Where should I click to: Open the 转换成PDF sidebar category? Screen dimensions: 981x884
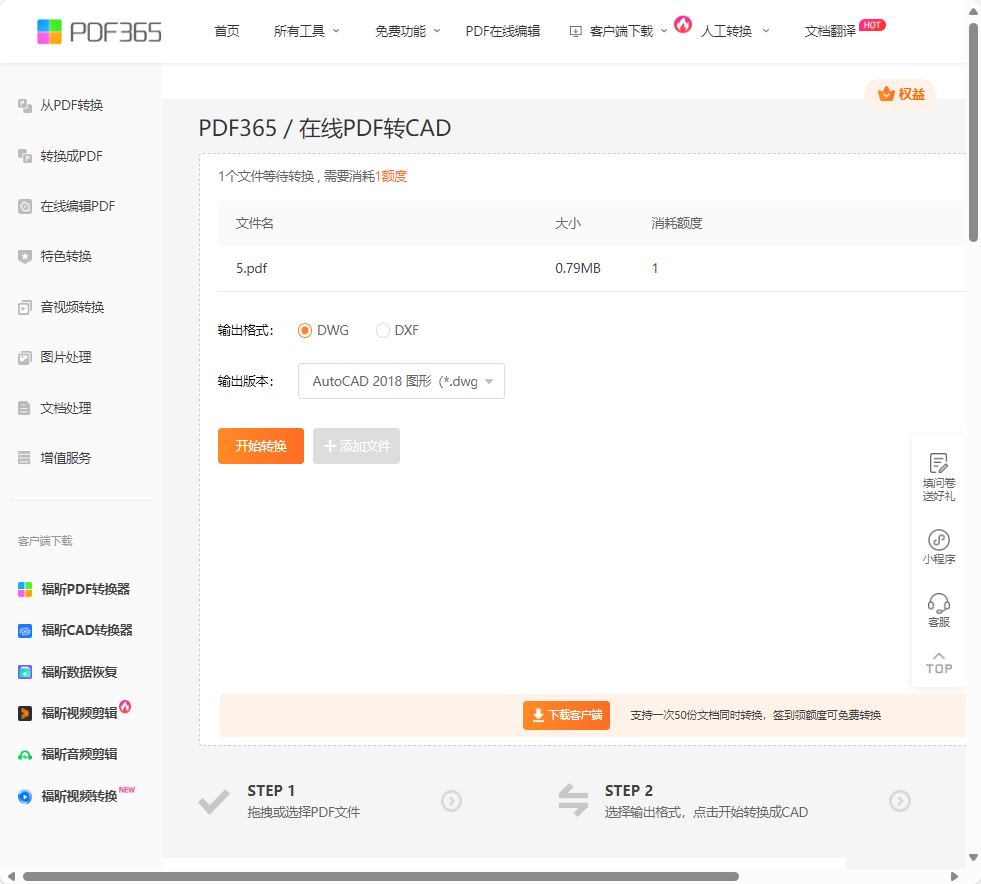(71, 156)
